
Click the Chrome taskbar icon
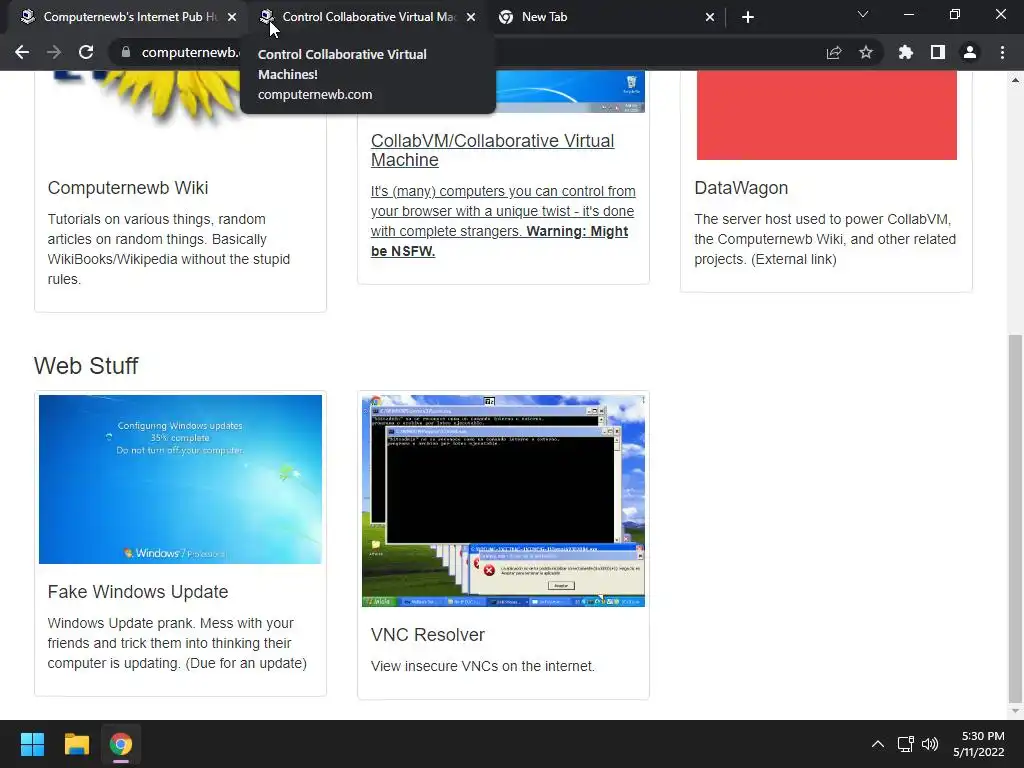coord(121,744)
